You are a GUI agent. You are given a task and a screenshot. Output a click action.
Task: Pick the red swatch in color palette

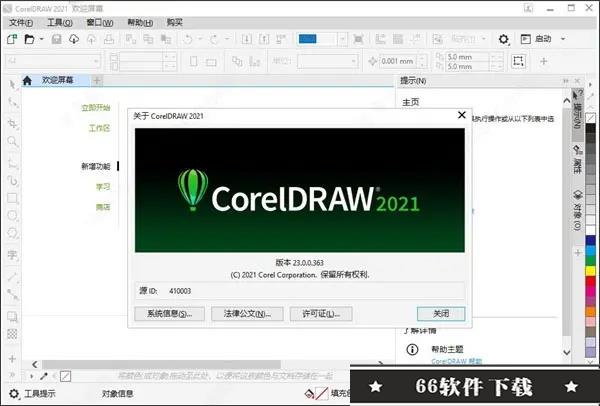tap(591, 281)
